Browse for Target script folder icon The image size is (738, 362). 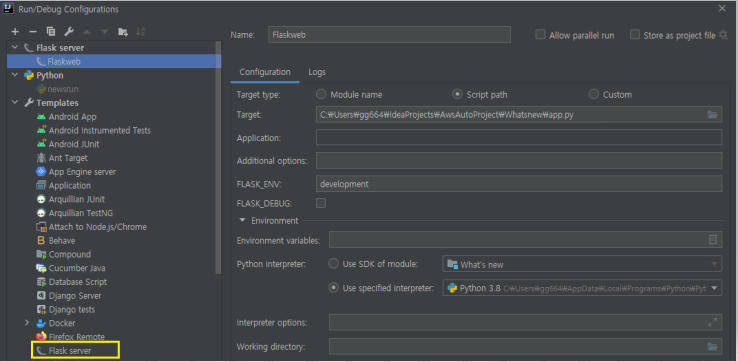(x=713, y=115)
